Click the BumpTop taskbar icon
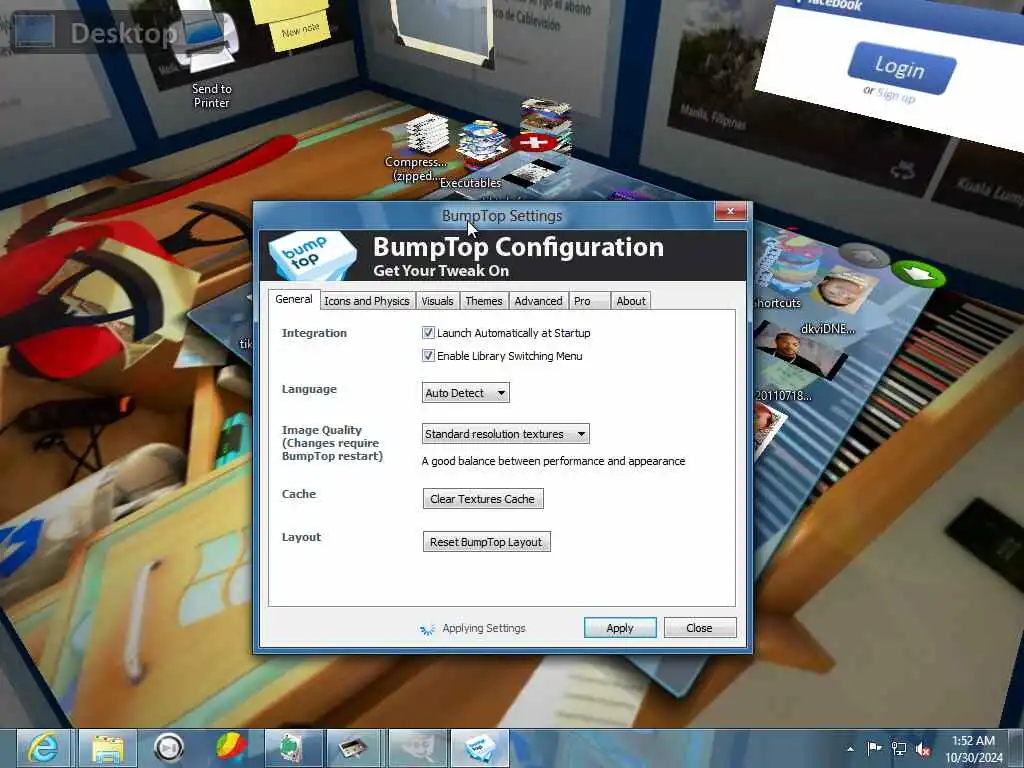This screenshot has width=1024, height=768. point(479,748)
